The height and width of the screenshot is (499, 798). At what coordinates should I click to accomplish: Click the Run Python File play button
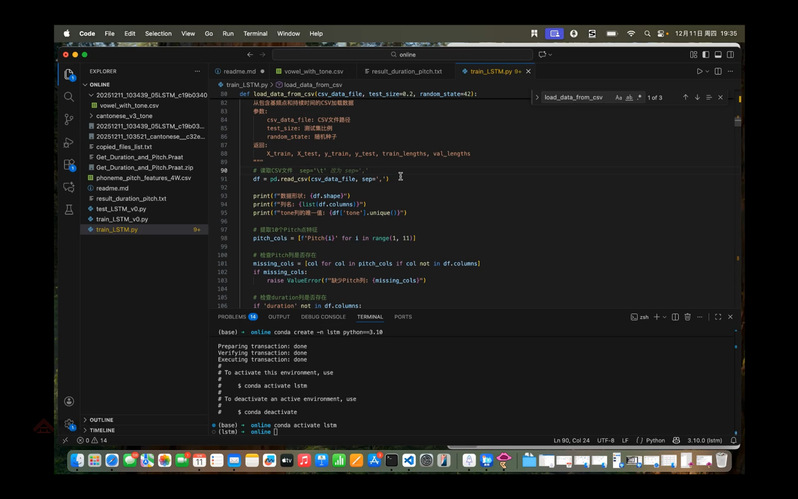click(699, 72)
